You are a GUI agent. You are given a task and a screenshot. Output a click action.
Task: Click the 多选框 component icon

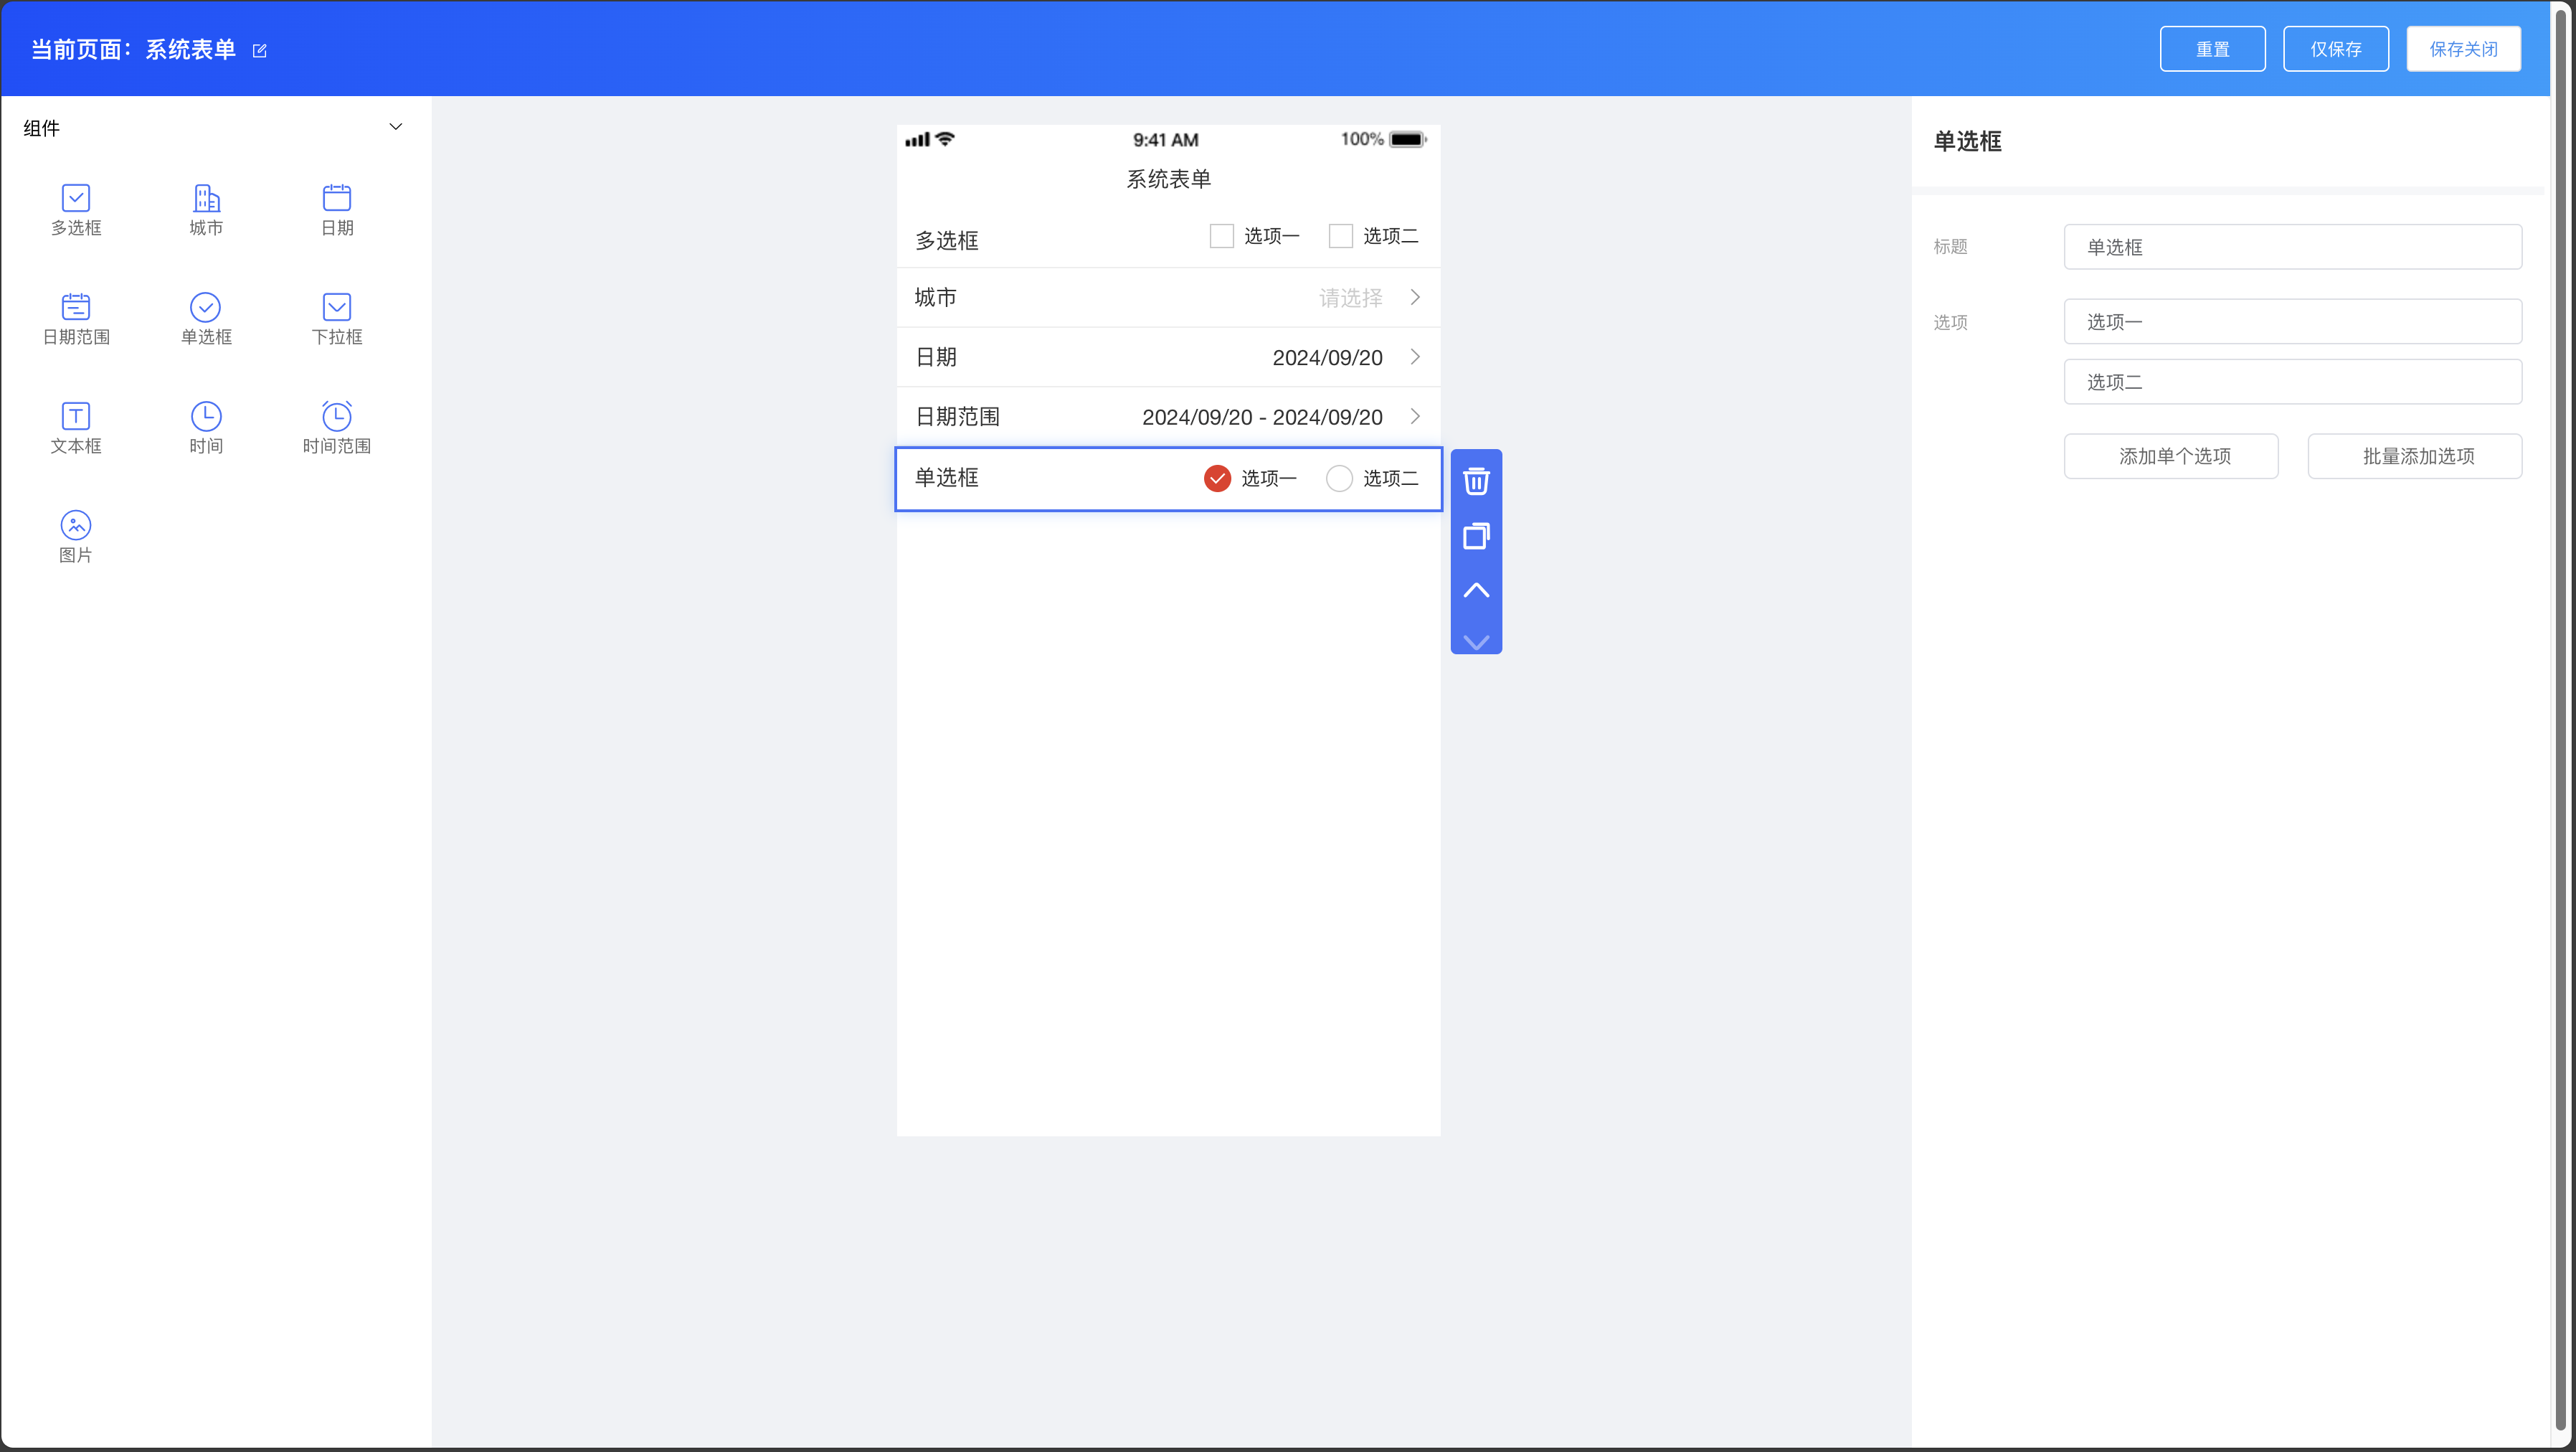pos(76,198)
